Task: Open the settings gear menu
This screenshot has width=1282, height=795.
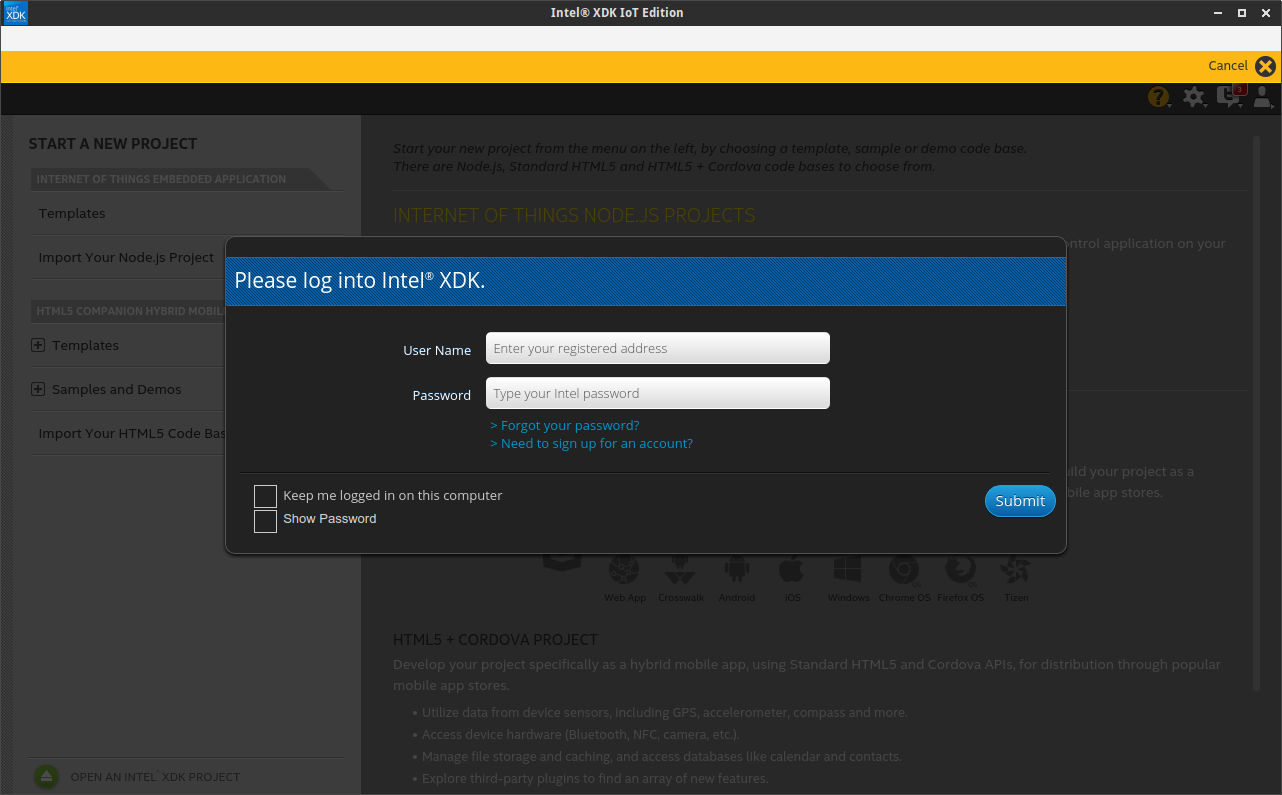Action: (x=1193, y=97)
